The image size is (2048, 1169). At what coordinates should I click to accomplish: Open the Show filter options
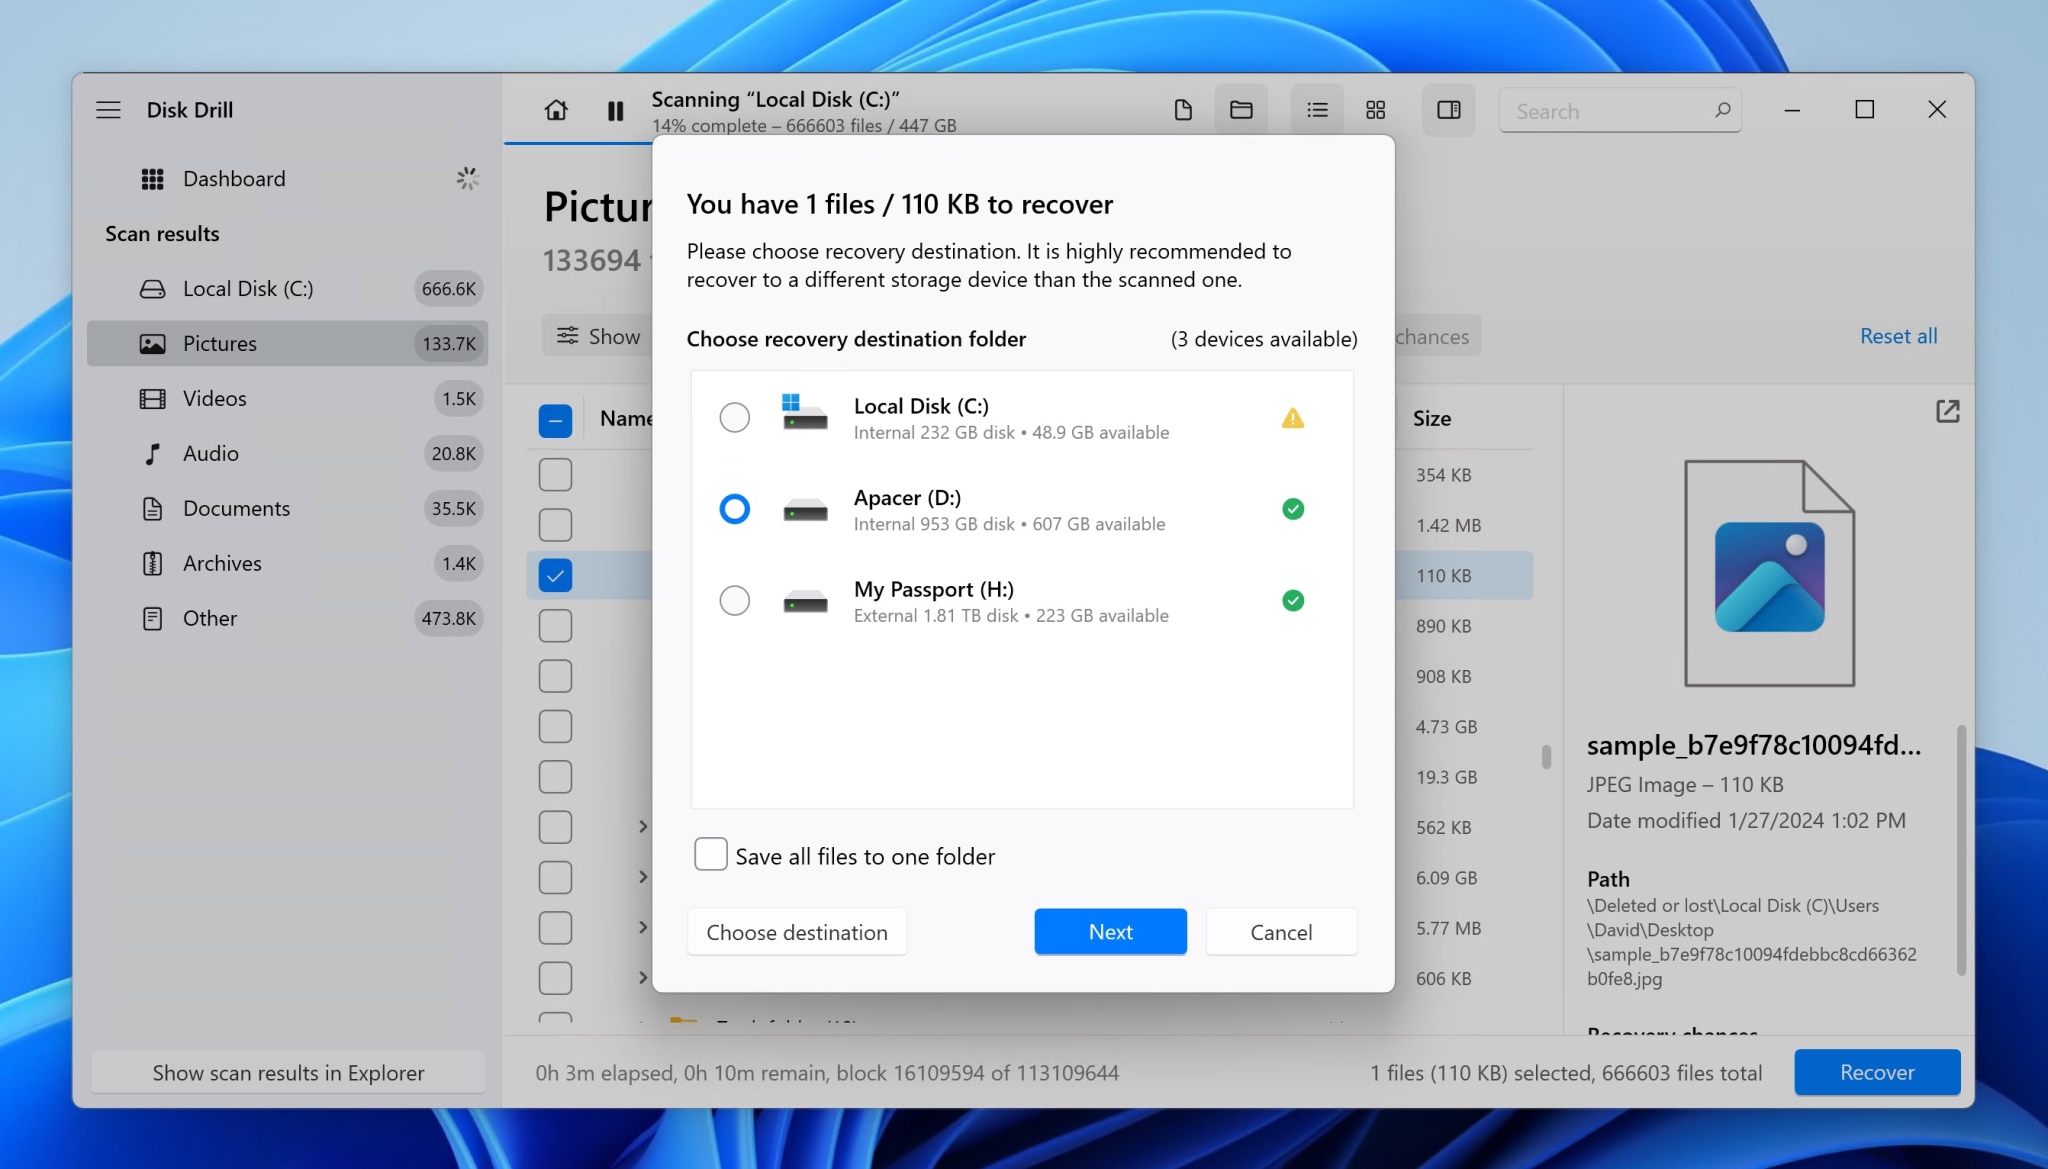[597, 336]
